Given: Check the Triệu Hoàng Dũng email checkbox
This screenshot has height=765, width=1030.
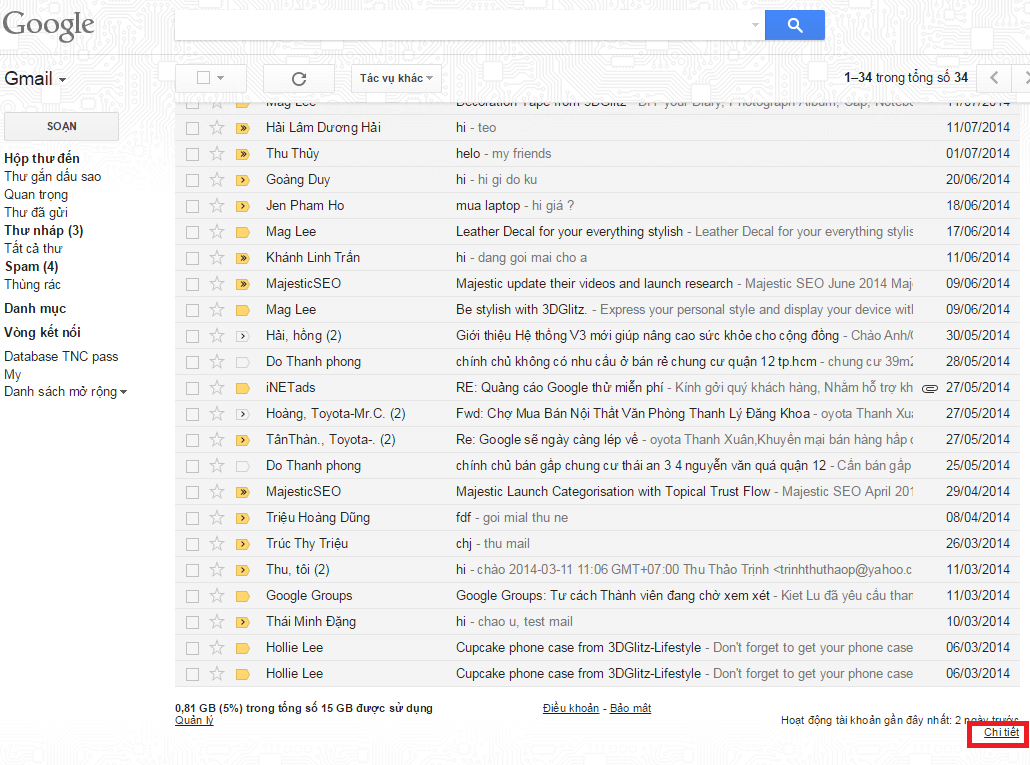Looking at the screenshot, I should pos(192,518).
